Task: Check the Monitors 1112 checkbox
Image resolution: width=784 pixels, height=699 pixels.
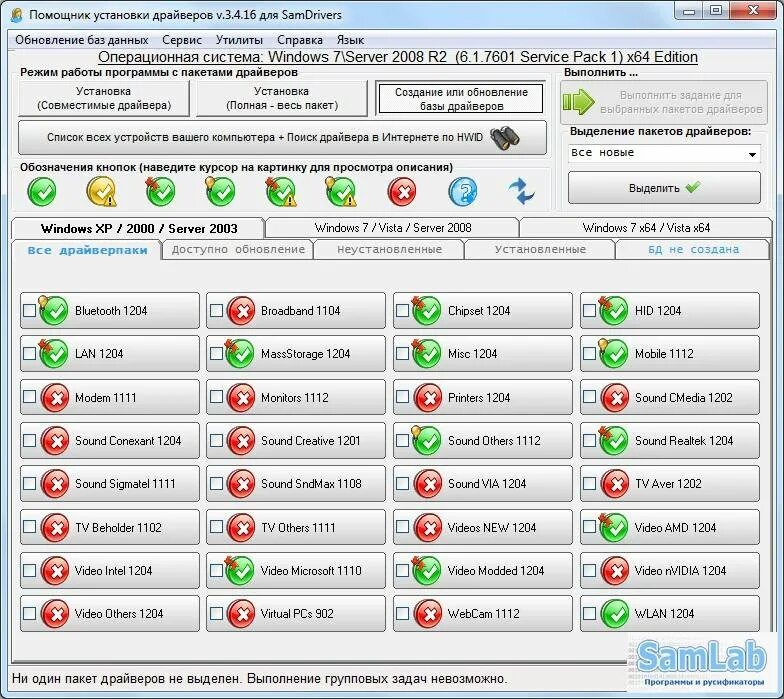Action: coord(216,397)
